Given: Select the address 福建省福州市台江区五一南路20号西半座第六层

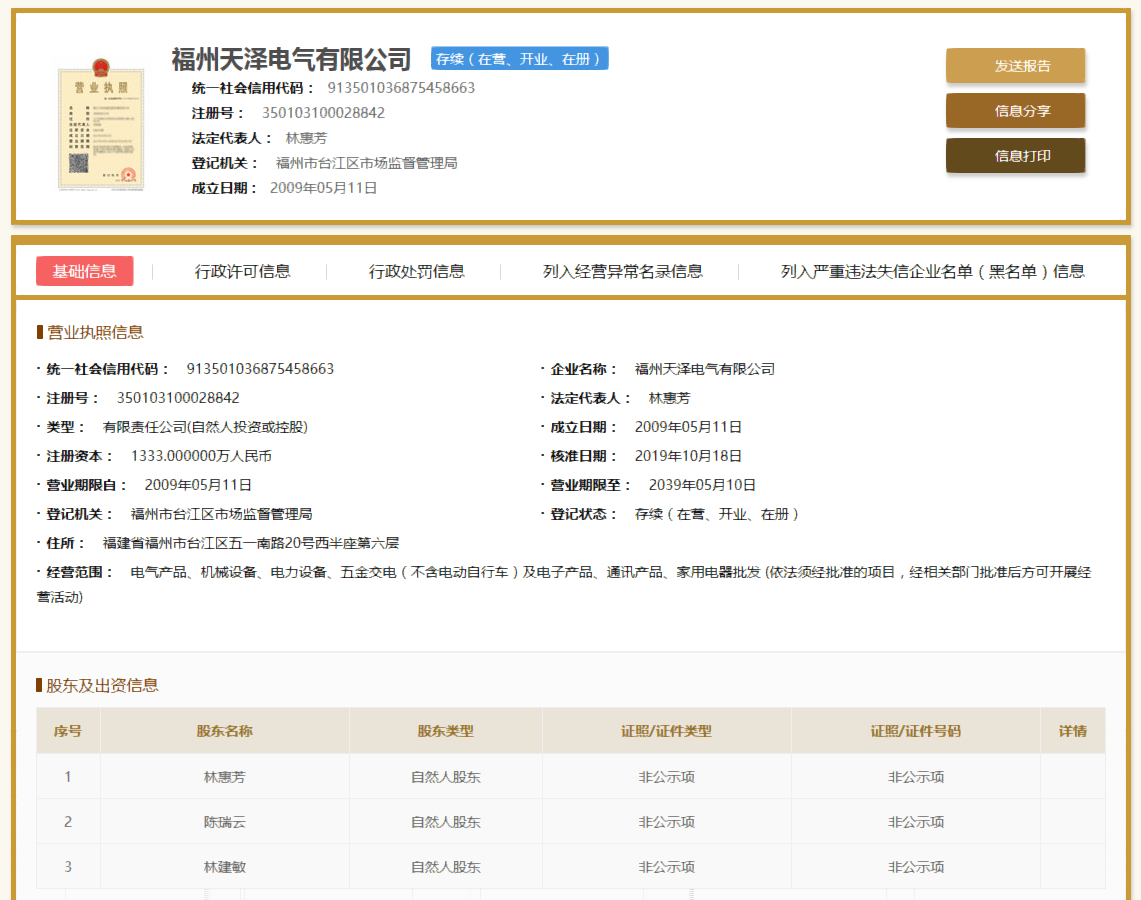Looking at the screenshot, I should click(250, 543).
